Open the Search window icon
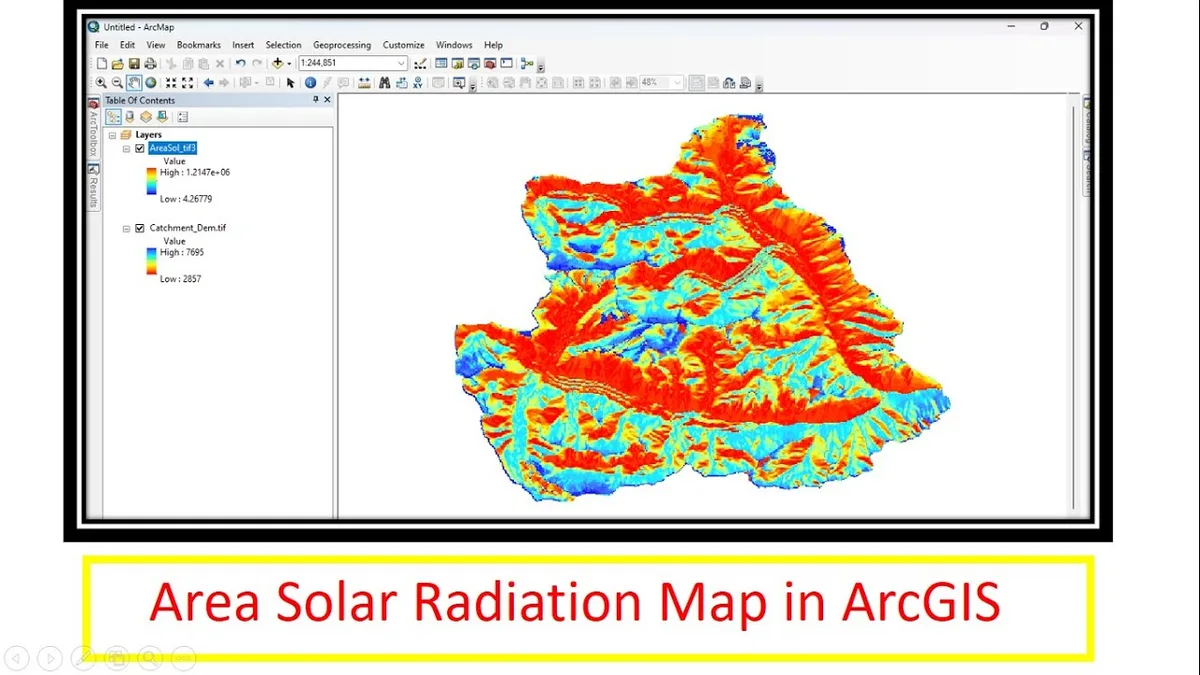The width and height of the screenshot is (1200, 675). pos(474,63)
